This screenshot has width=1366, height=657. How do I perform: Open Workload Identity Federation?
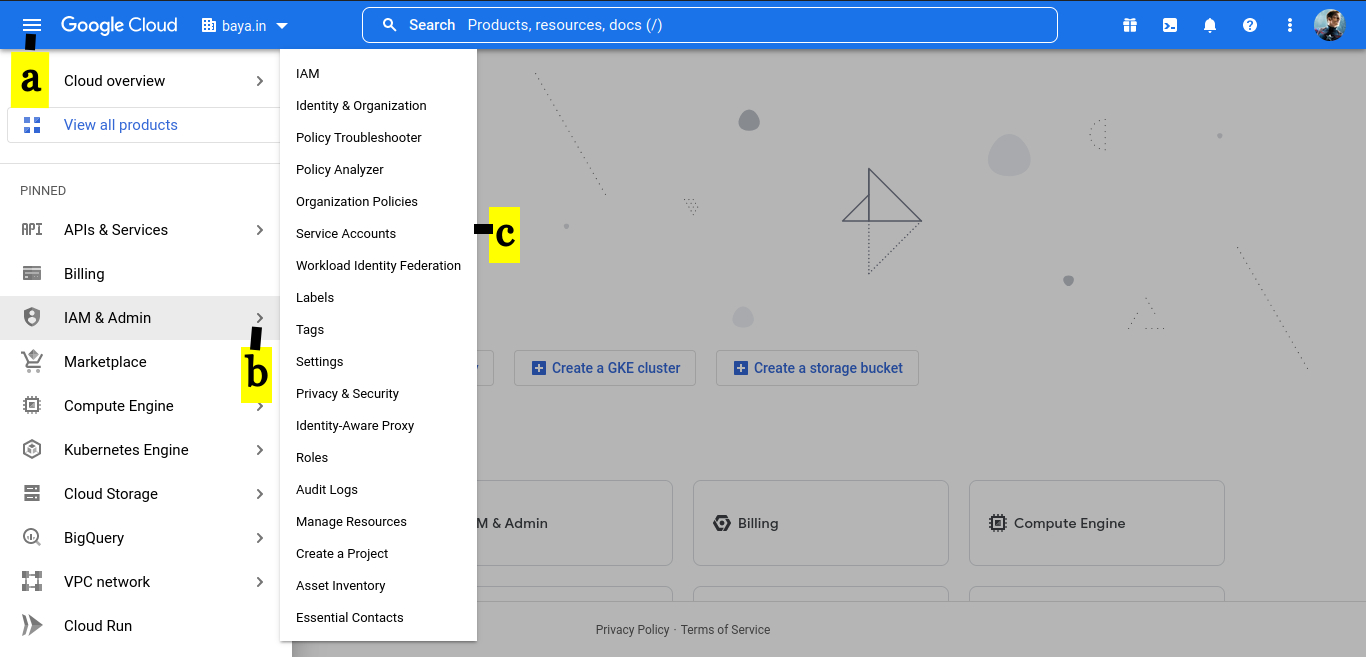(378, 266)
